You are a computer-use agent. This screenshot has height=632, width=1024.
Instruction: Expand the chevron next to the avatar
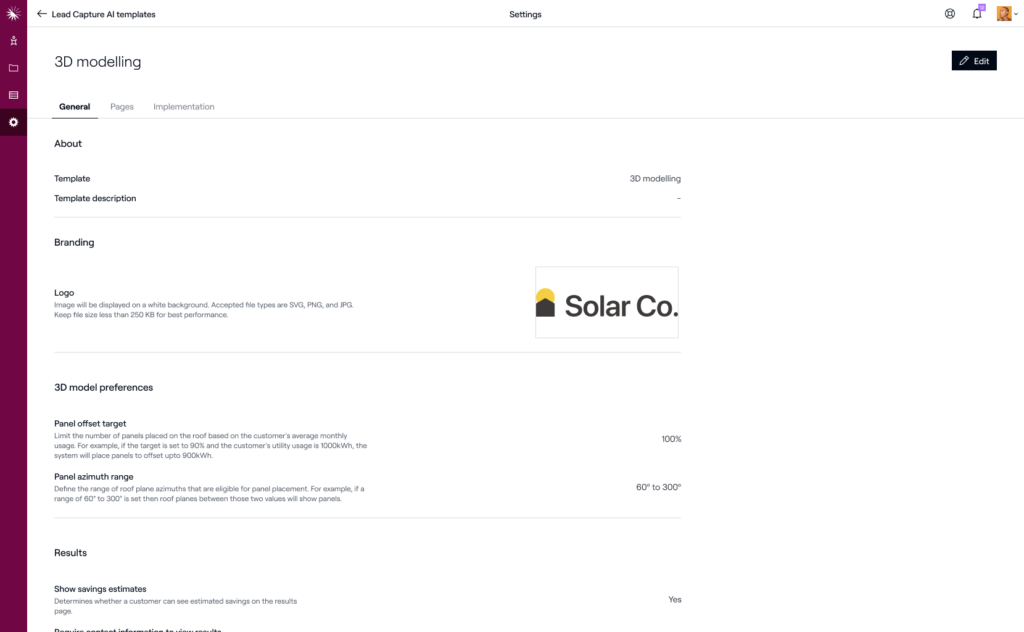tap(1016, 14)
